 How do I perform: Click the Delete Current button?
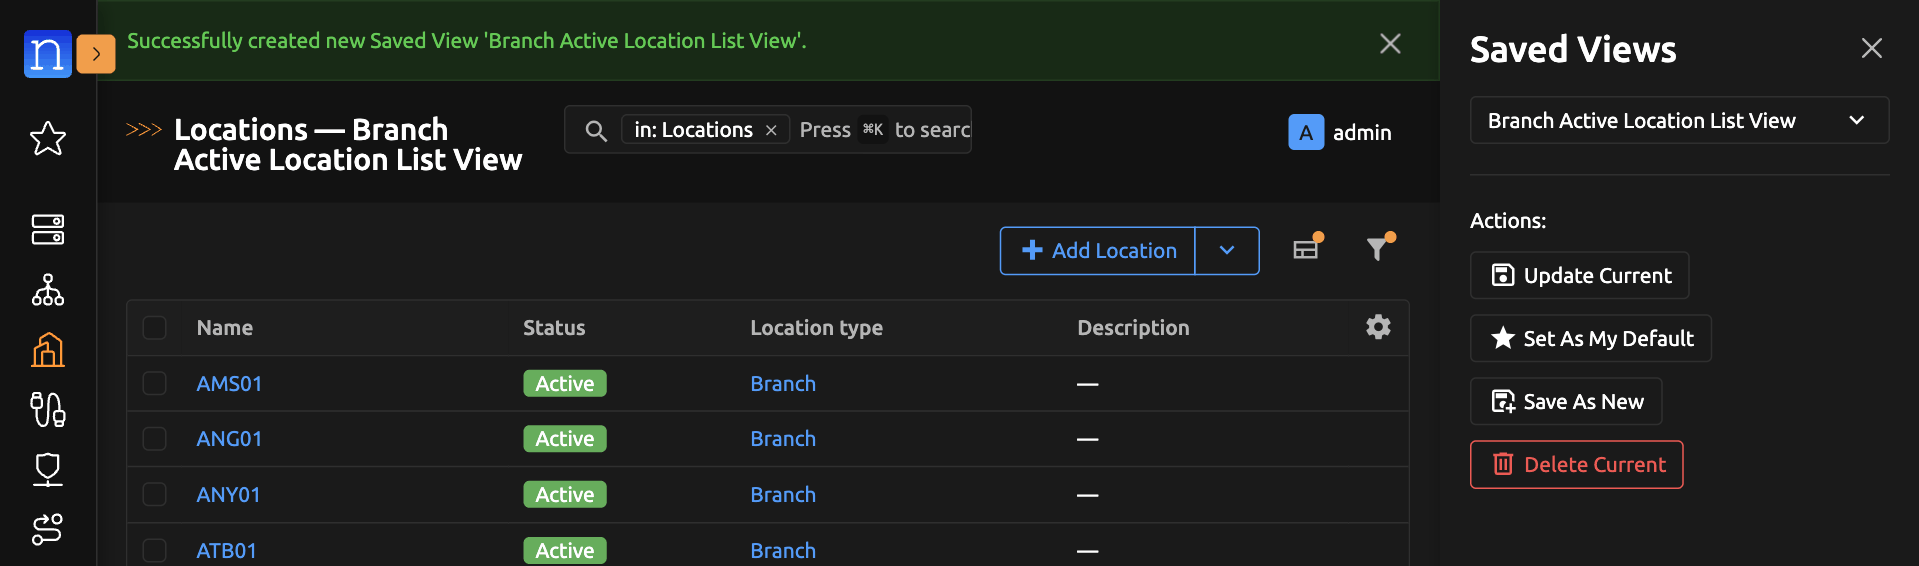[x=1576, y=465]
